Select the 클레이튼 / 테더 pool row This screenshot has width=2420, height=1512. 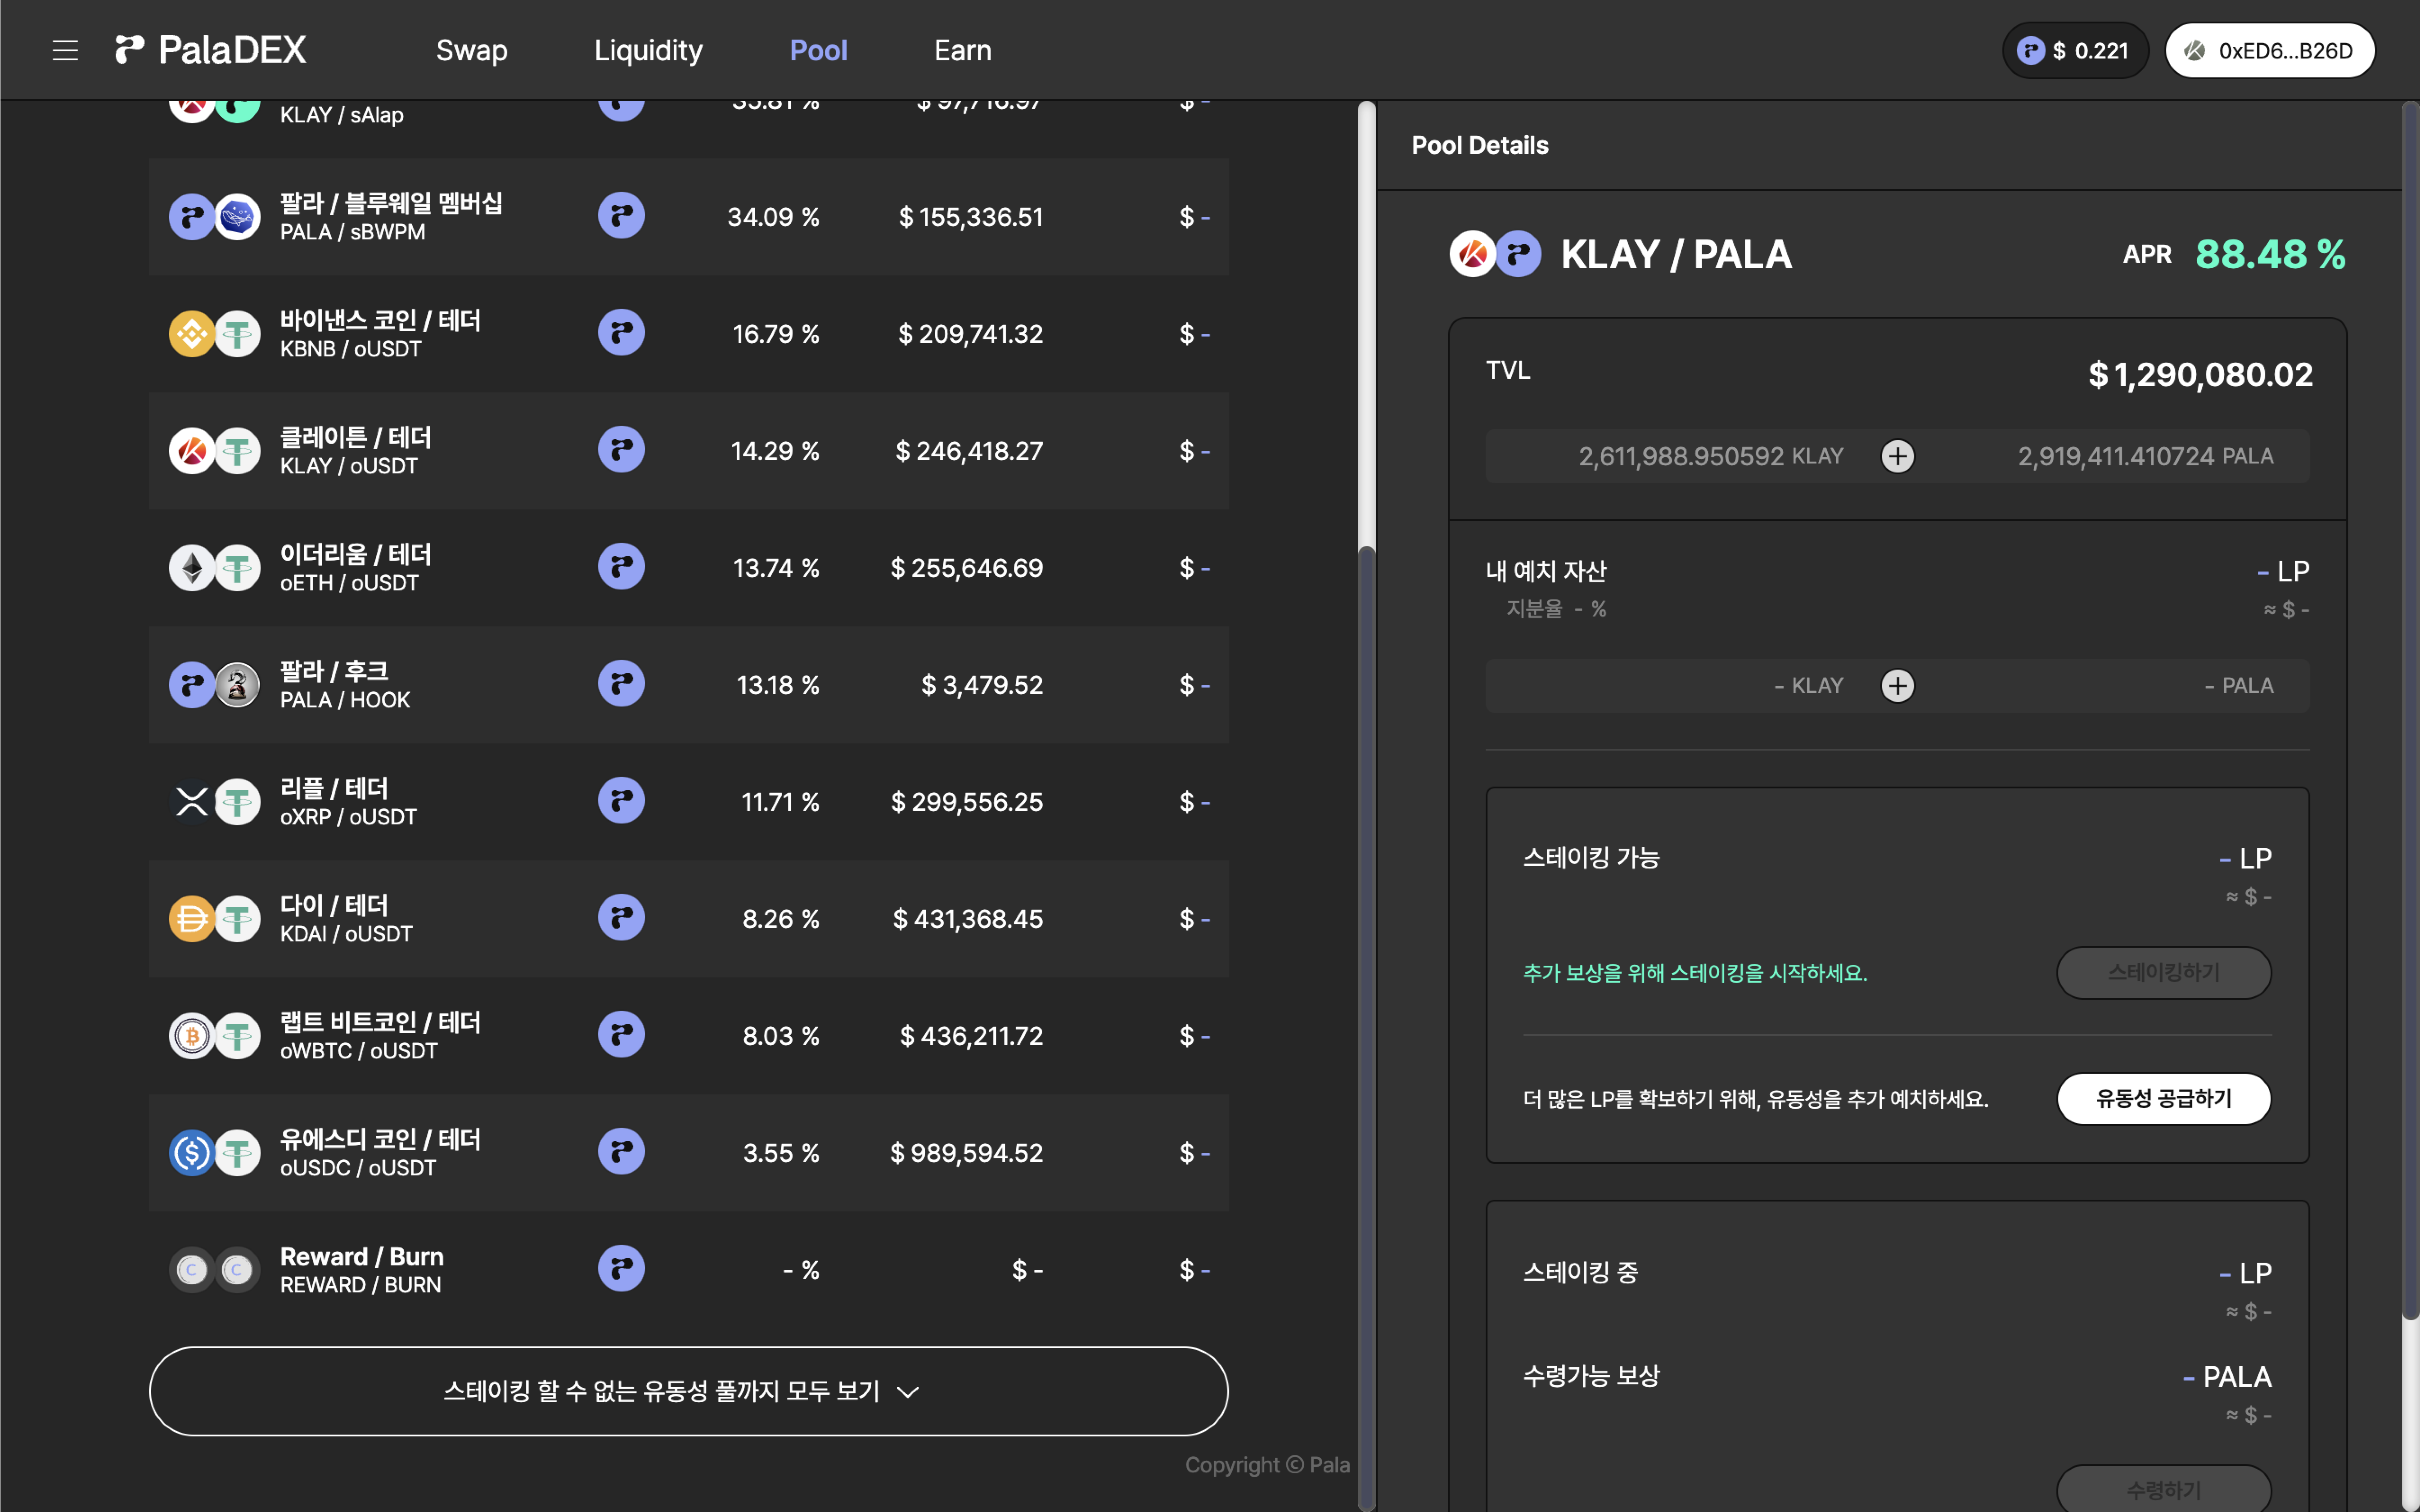click(688, 450)
